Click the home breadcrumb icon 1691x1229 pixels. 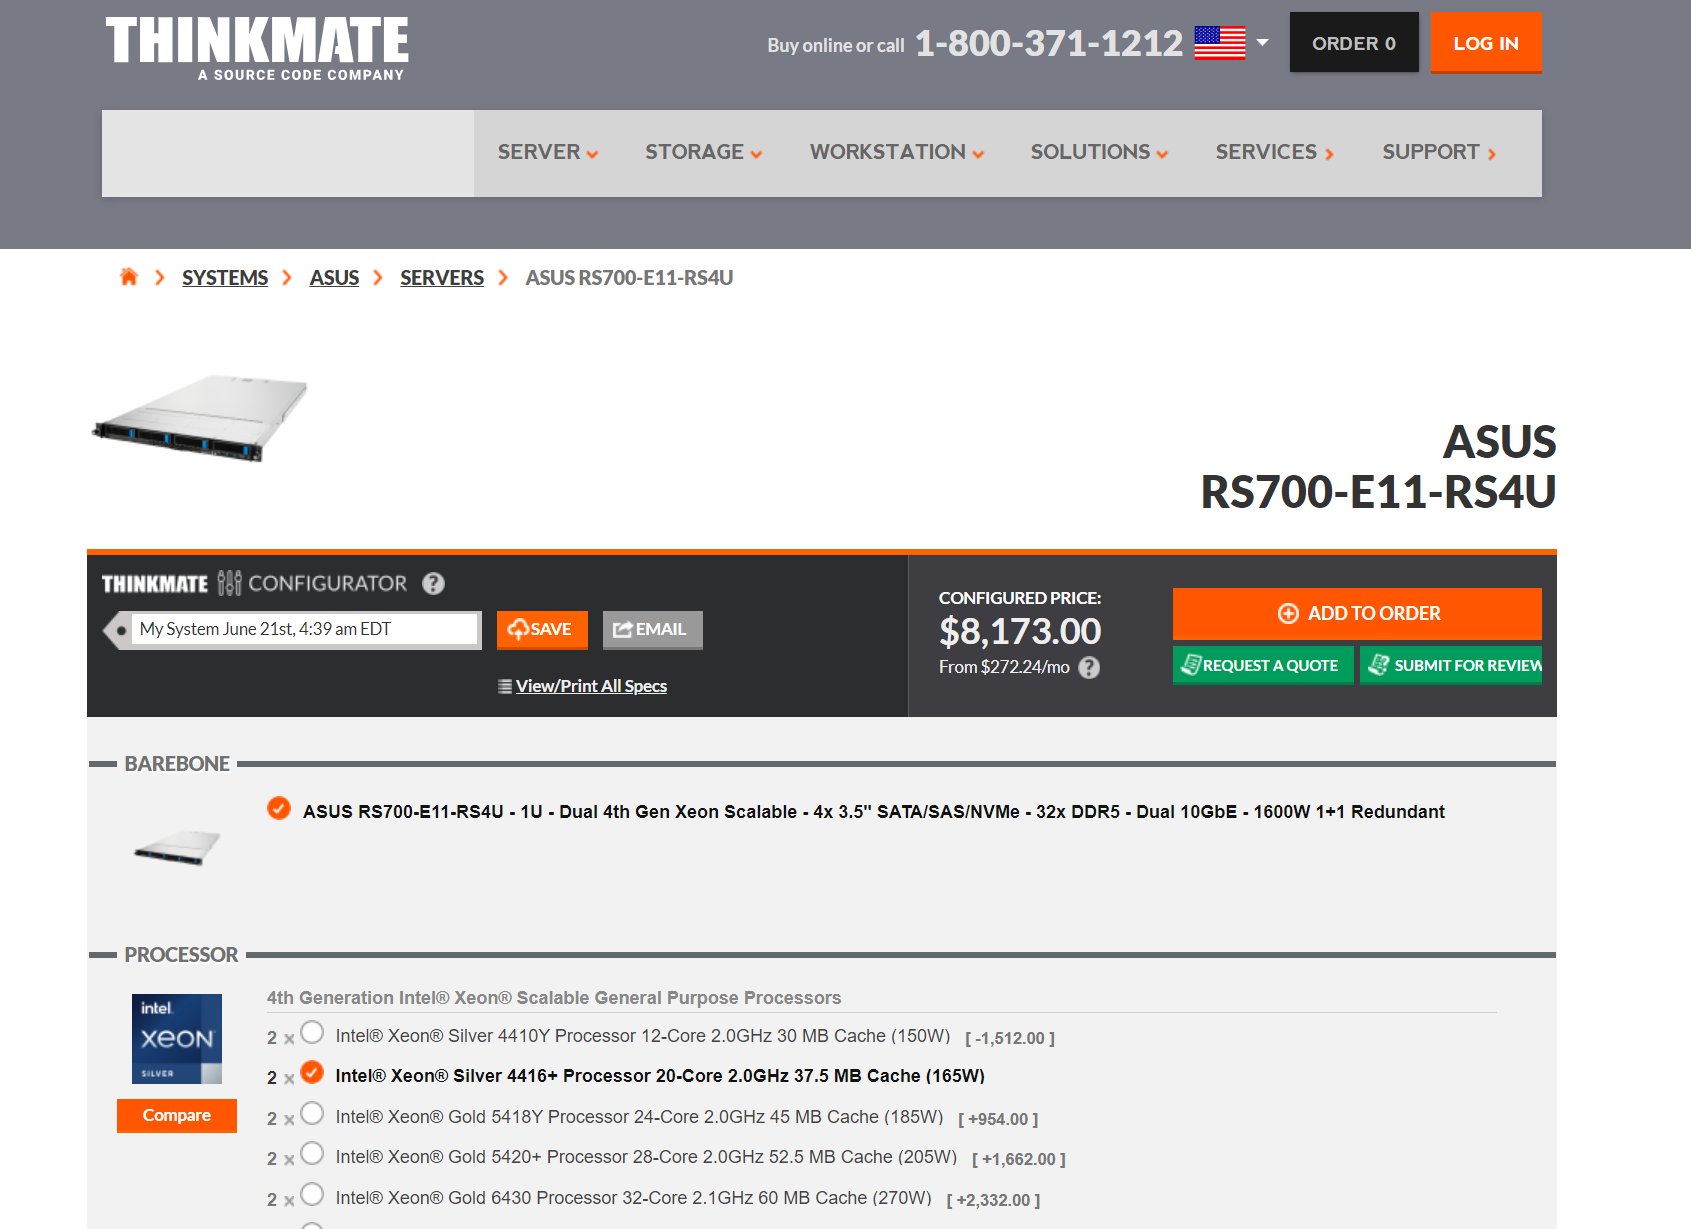coord(129,277)
